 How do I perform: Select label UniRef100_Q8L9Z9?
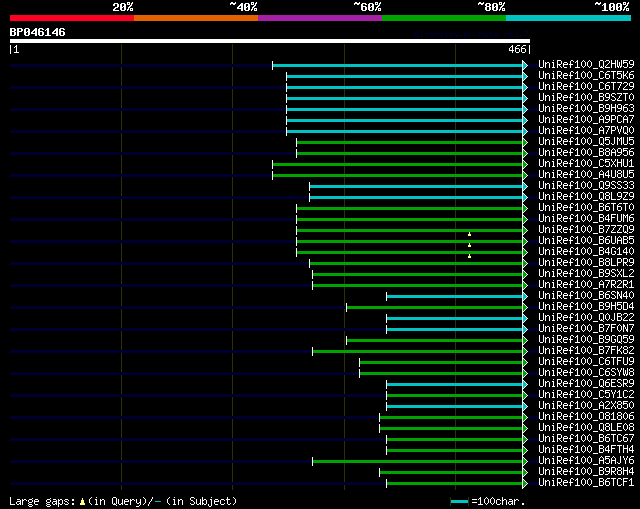click(x=586, y=196)
